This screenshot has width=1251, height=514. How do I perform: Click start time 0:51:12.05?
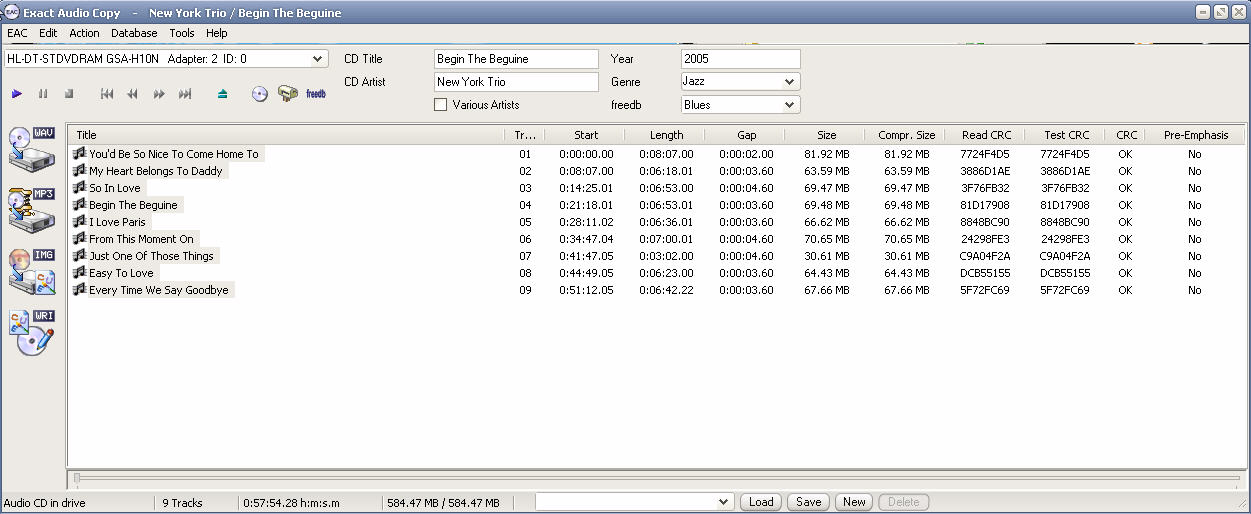coord(586,290)
